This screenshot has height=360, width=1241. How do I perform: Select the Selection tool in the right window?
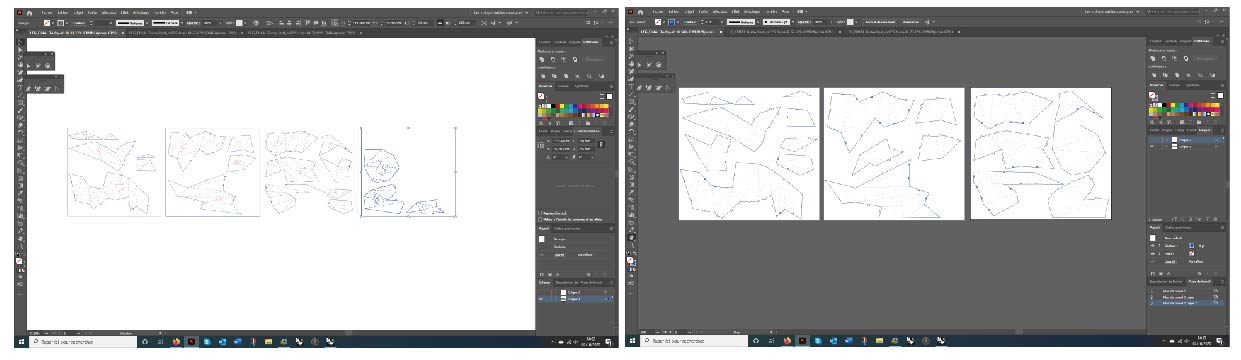[632, 42]
